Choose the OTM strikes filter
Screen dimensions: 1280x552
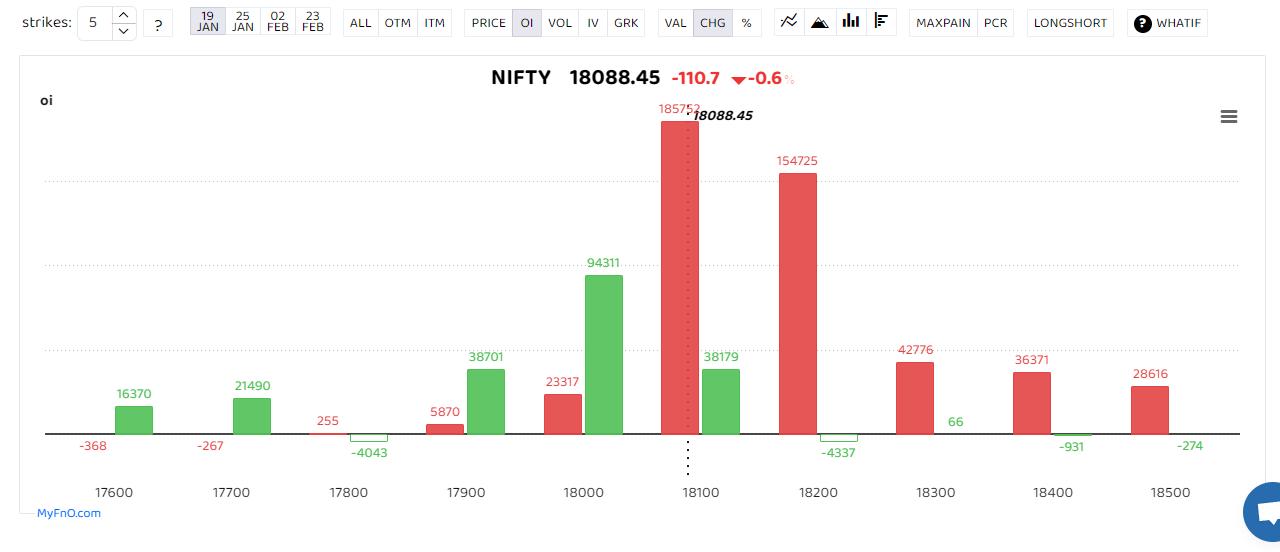point(398,23)
